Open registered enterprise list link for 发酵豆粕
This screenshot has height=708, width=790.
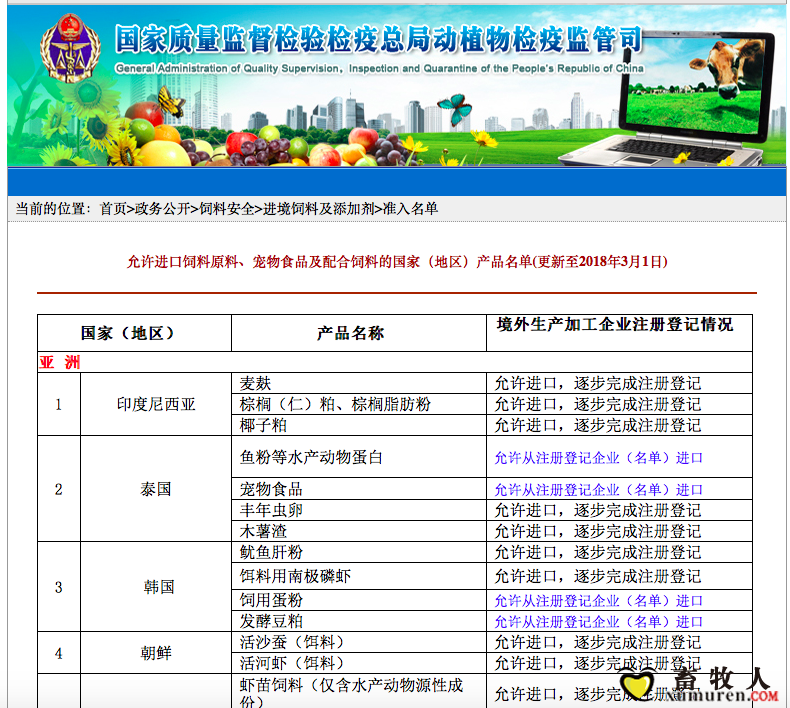tap(598, 622)
